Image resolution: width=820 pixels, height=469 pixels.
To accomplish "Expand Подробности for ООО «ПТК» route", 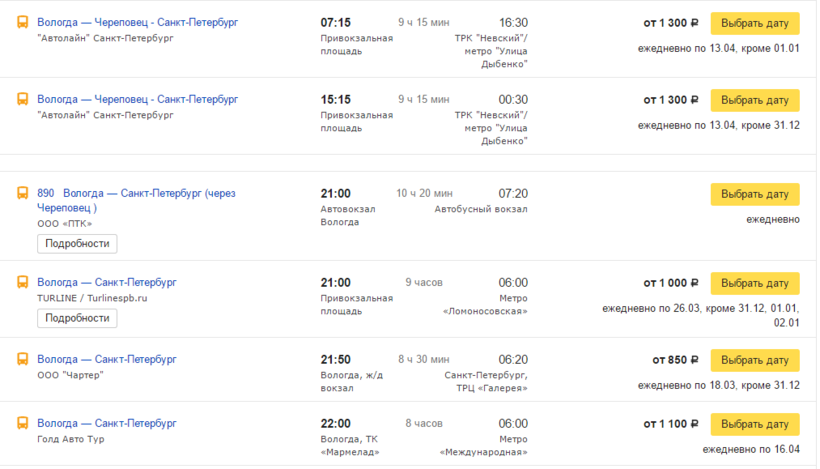I will 77,244.
